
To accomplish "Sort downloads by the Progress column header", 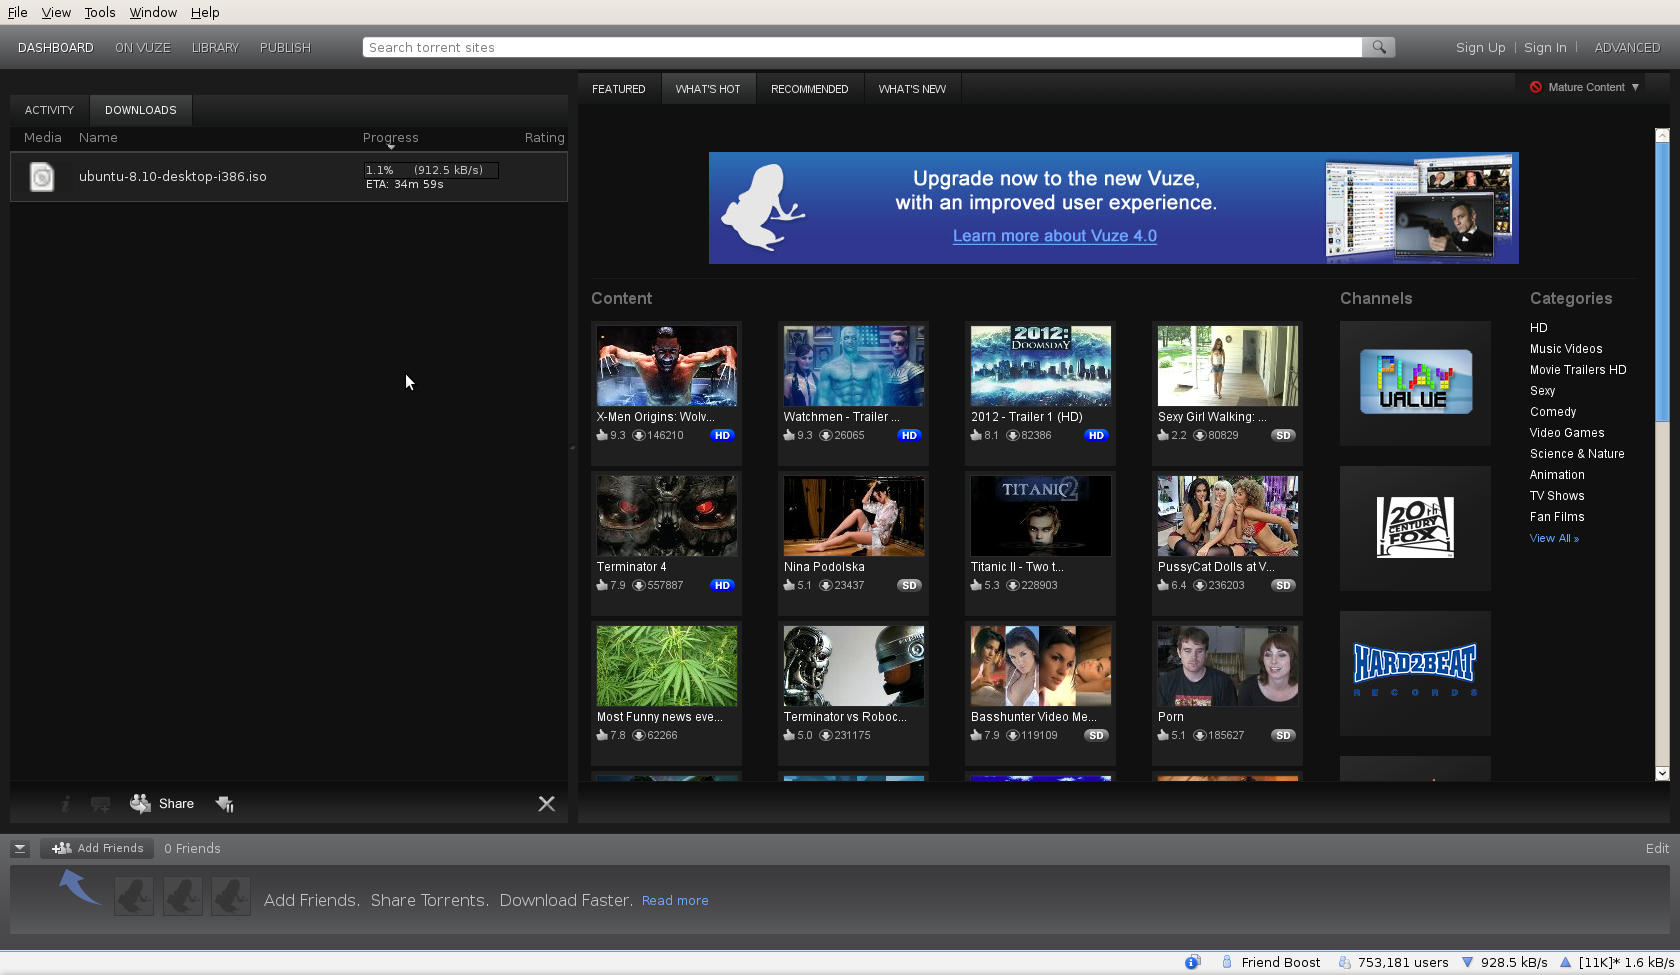I will point(390,138).
